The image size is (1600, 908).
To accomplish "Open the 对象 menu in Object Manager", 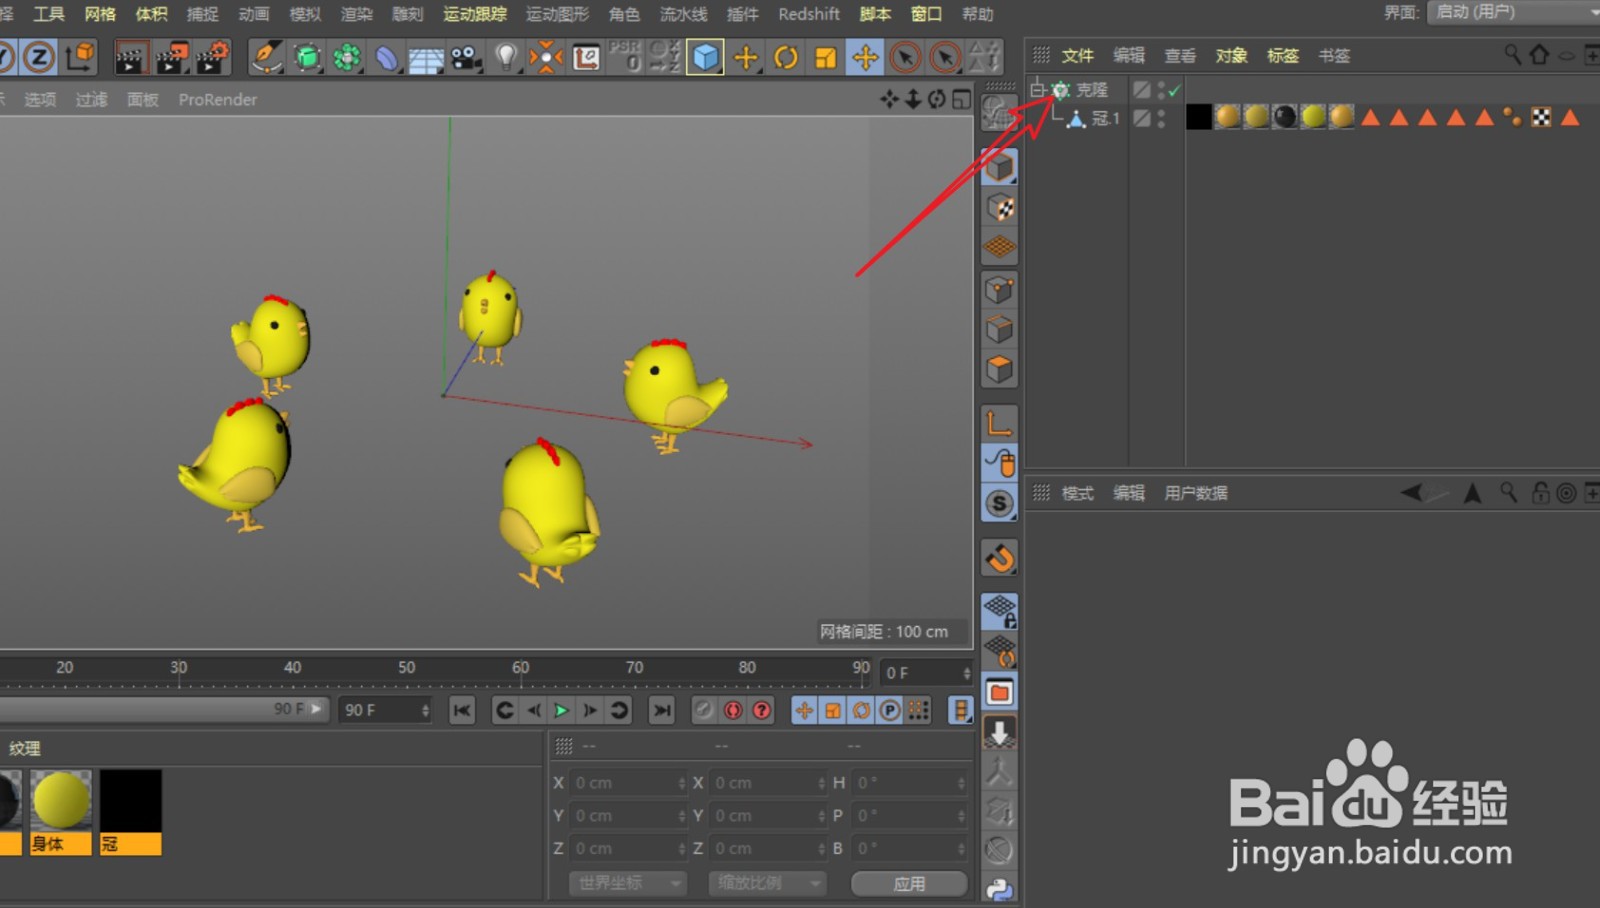I will tap(1231, 56).
